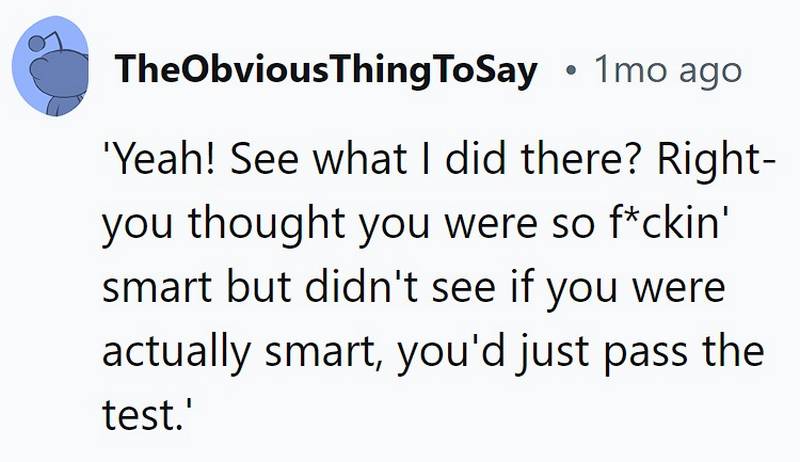
Task: Click the first word 'smart' starting the third line
Action: 157,289
